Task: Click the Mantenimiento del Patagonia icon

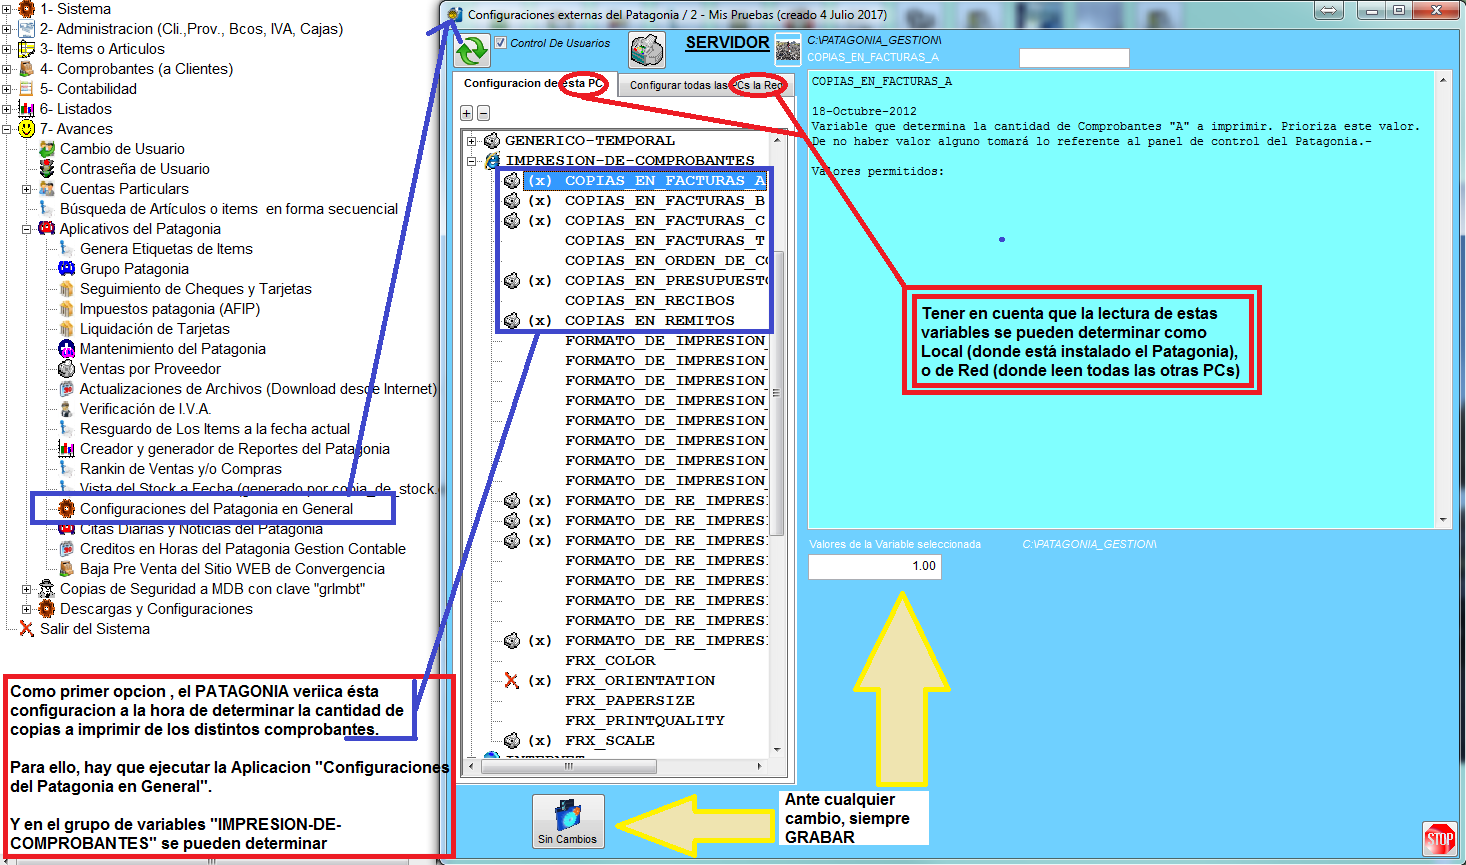Action: tap(67, 349)
